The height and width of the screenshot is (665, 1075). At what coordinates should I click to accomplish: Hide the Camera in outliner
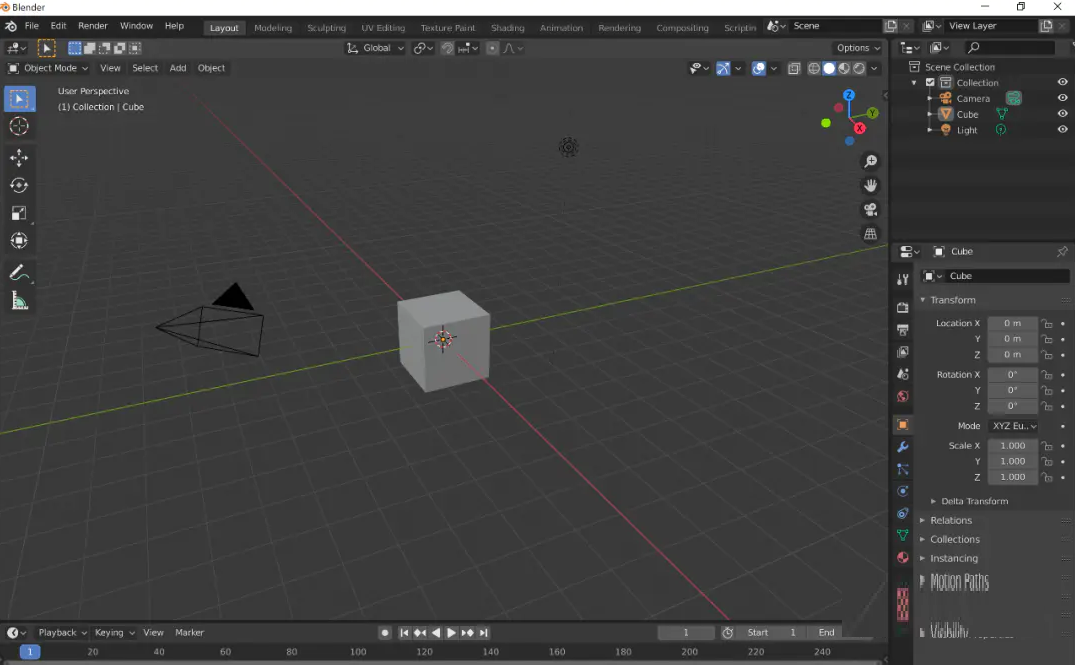click(x=1063, y=98)
